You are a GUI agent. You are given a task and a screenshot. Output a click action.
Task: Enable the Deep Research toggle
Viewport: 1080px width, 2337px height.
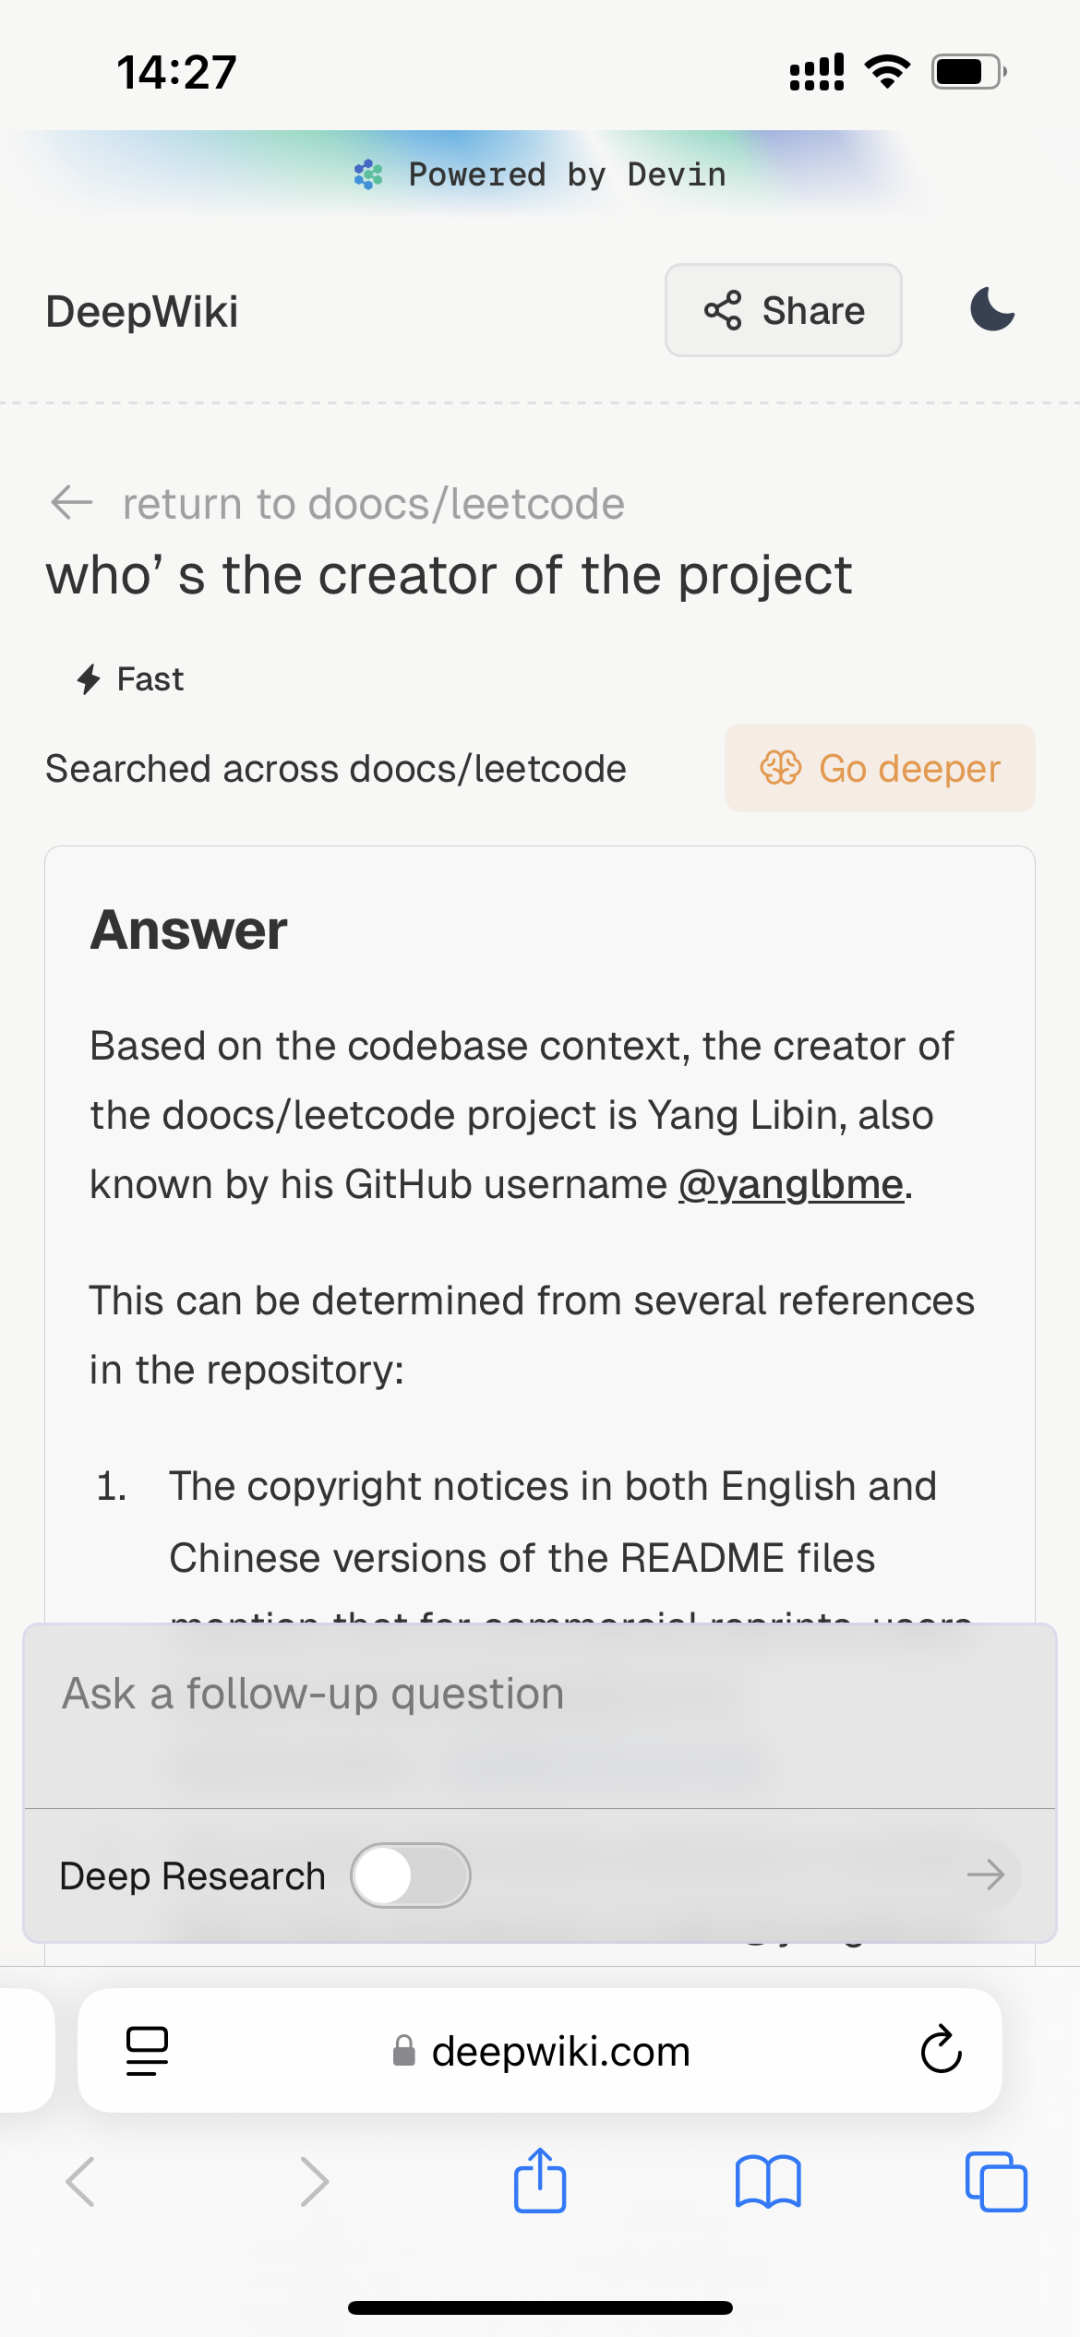point(410,1875)
